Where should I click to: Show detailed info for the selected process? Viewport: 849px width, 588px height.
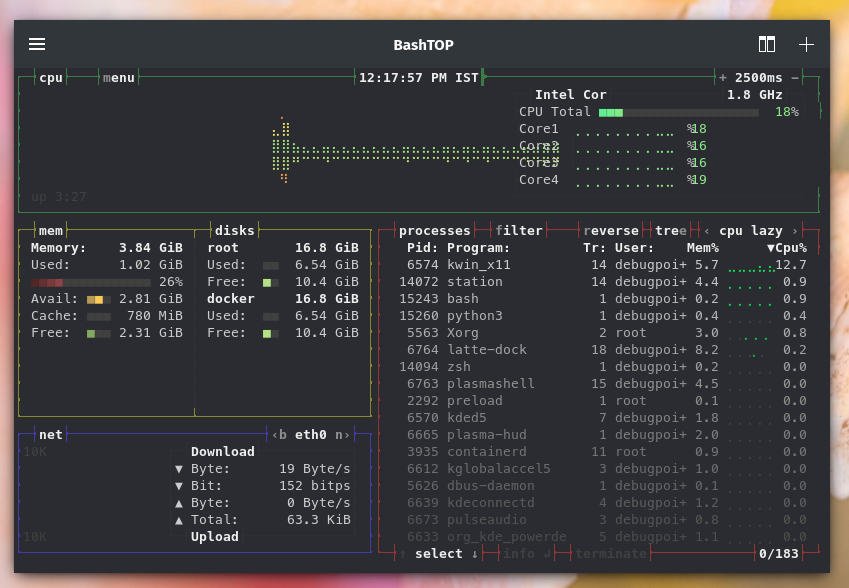point(519,553)
